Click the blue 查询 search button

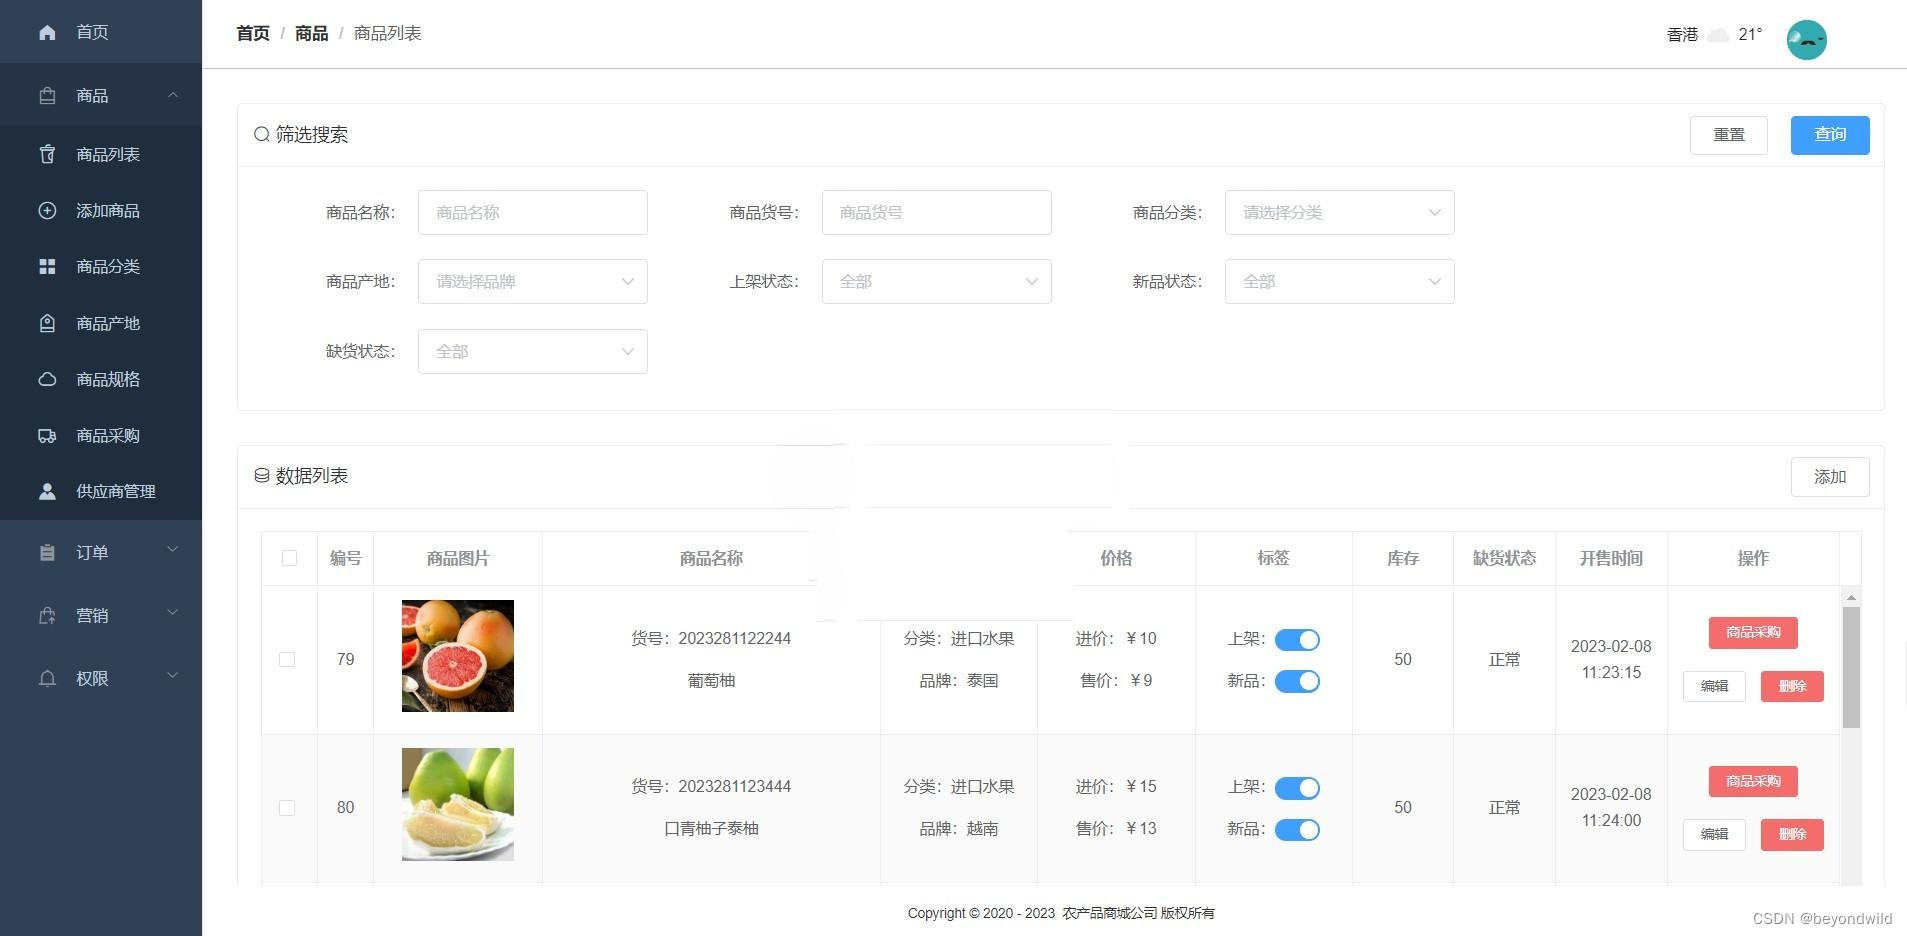1829,134
